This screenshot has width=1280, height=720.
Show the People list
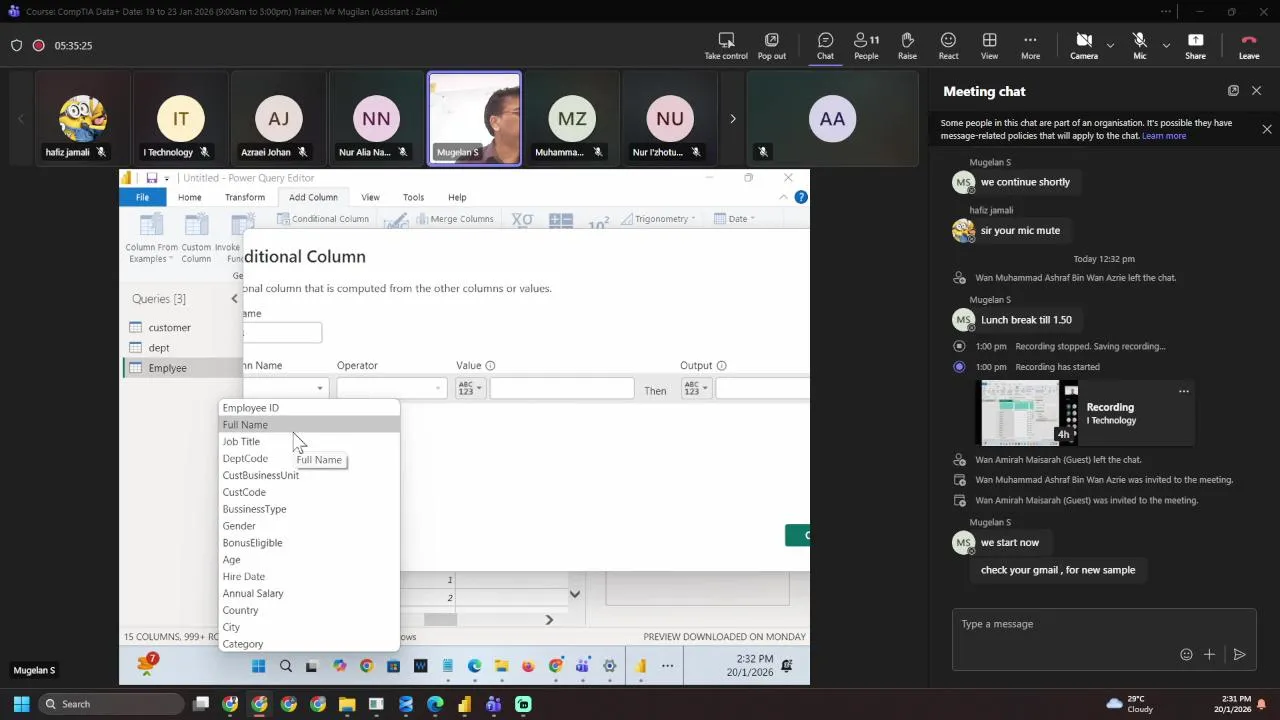tap(866, 46)
